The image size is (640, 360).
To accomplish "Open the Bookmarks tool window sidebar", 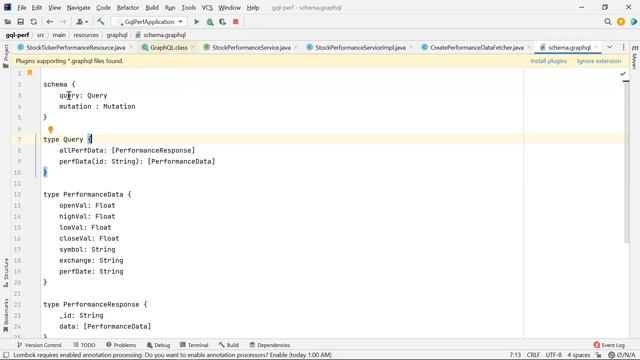I will tap(6, 316).
